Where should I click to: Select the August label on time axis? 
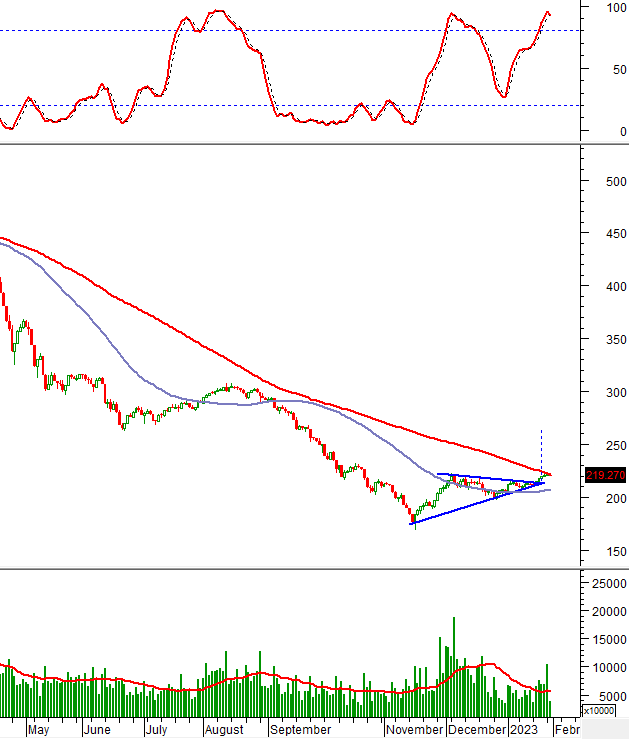[224, 730]
